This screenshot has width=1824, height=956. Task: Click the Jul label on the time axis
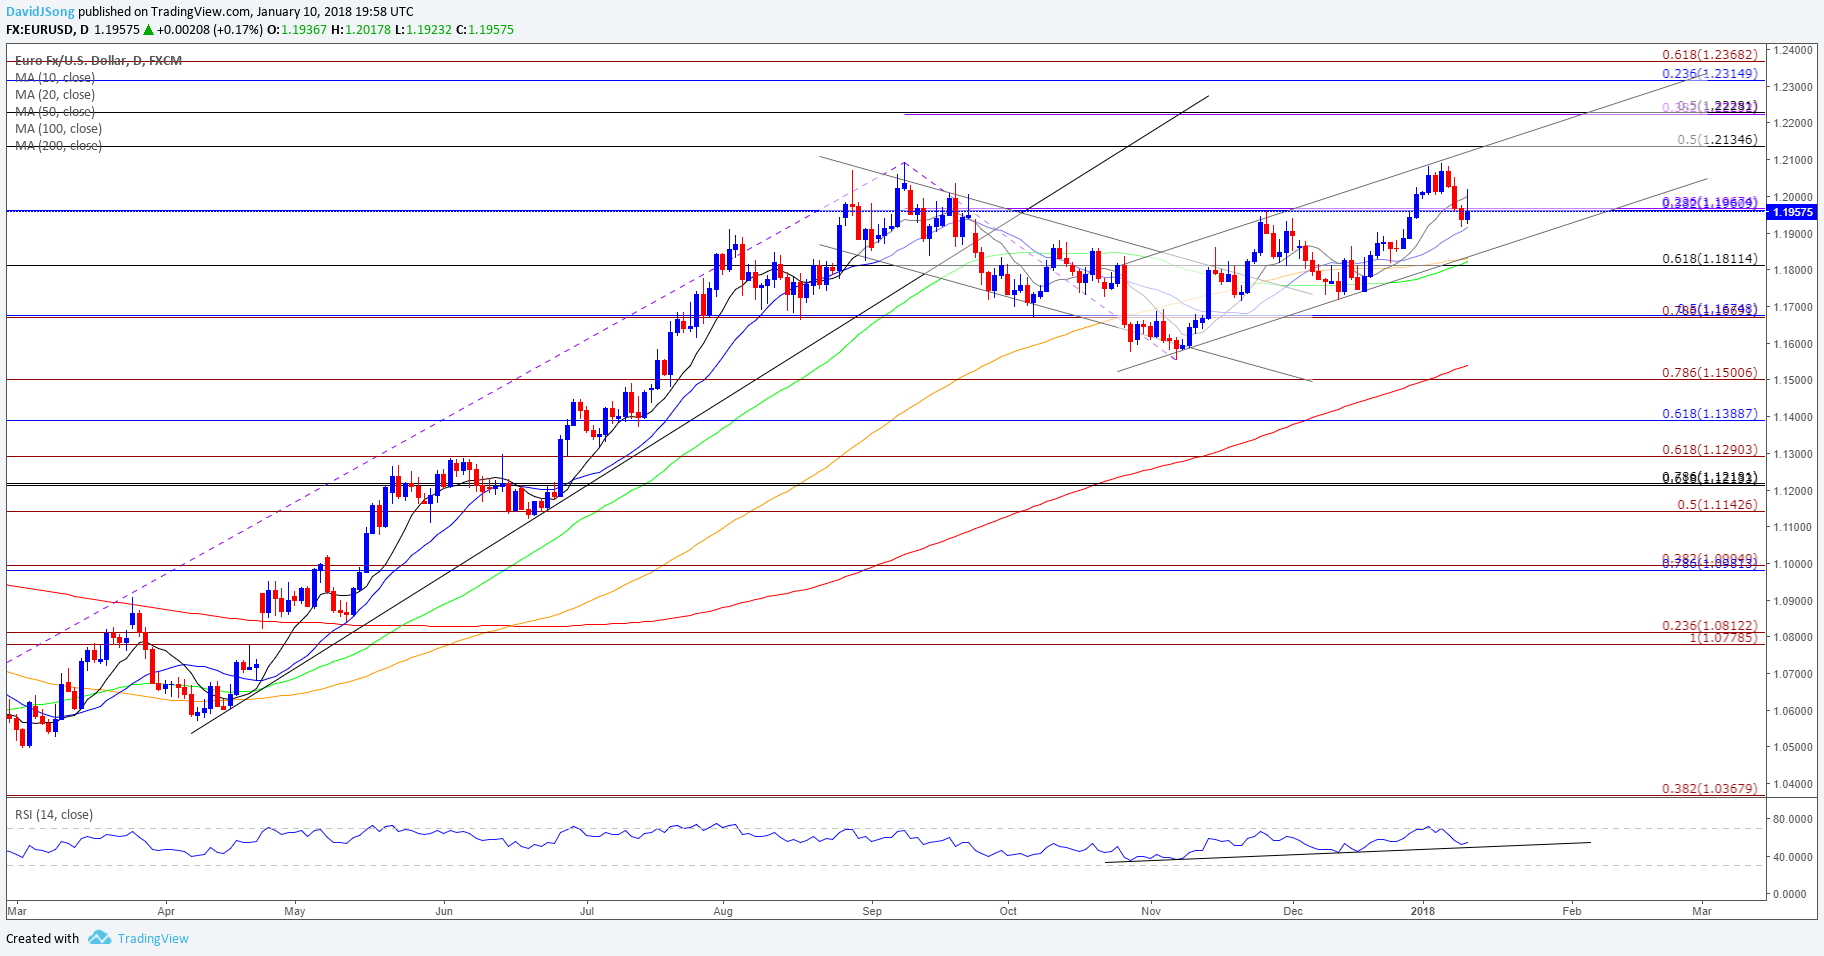(x=587, y=911)
